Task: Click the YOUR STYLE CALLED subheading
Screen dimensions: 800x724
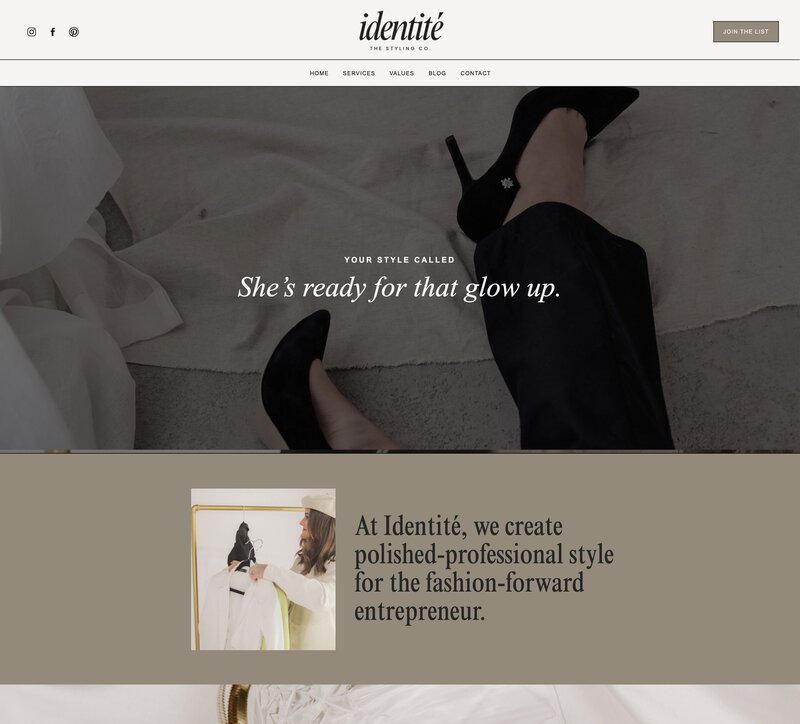Action: (399, 260)
